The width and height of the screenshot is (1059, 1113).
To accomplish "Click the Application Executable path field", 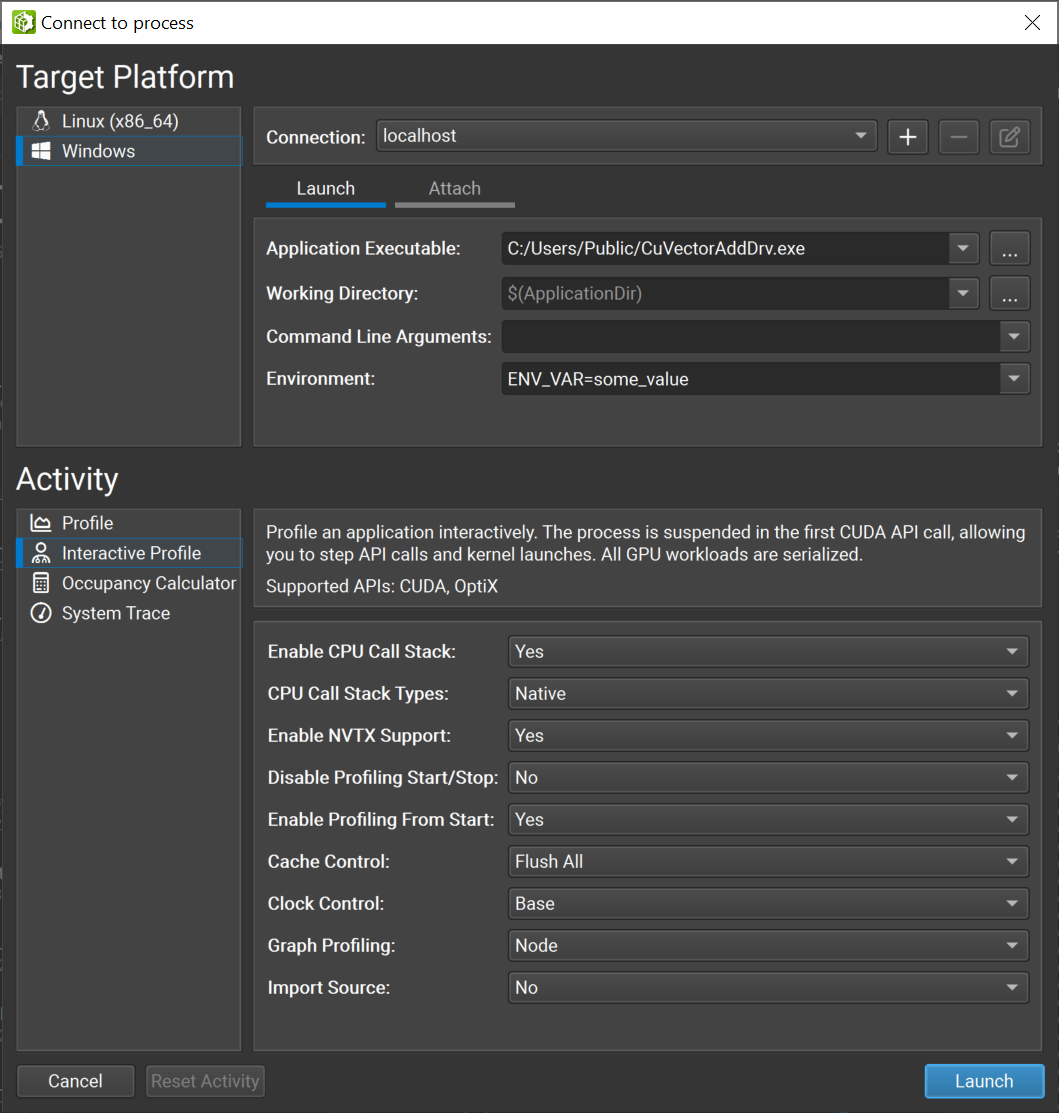I will point(725,248).
